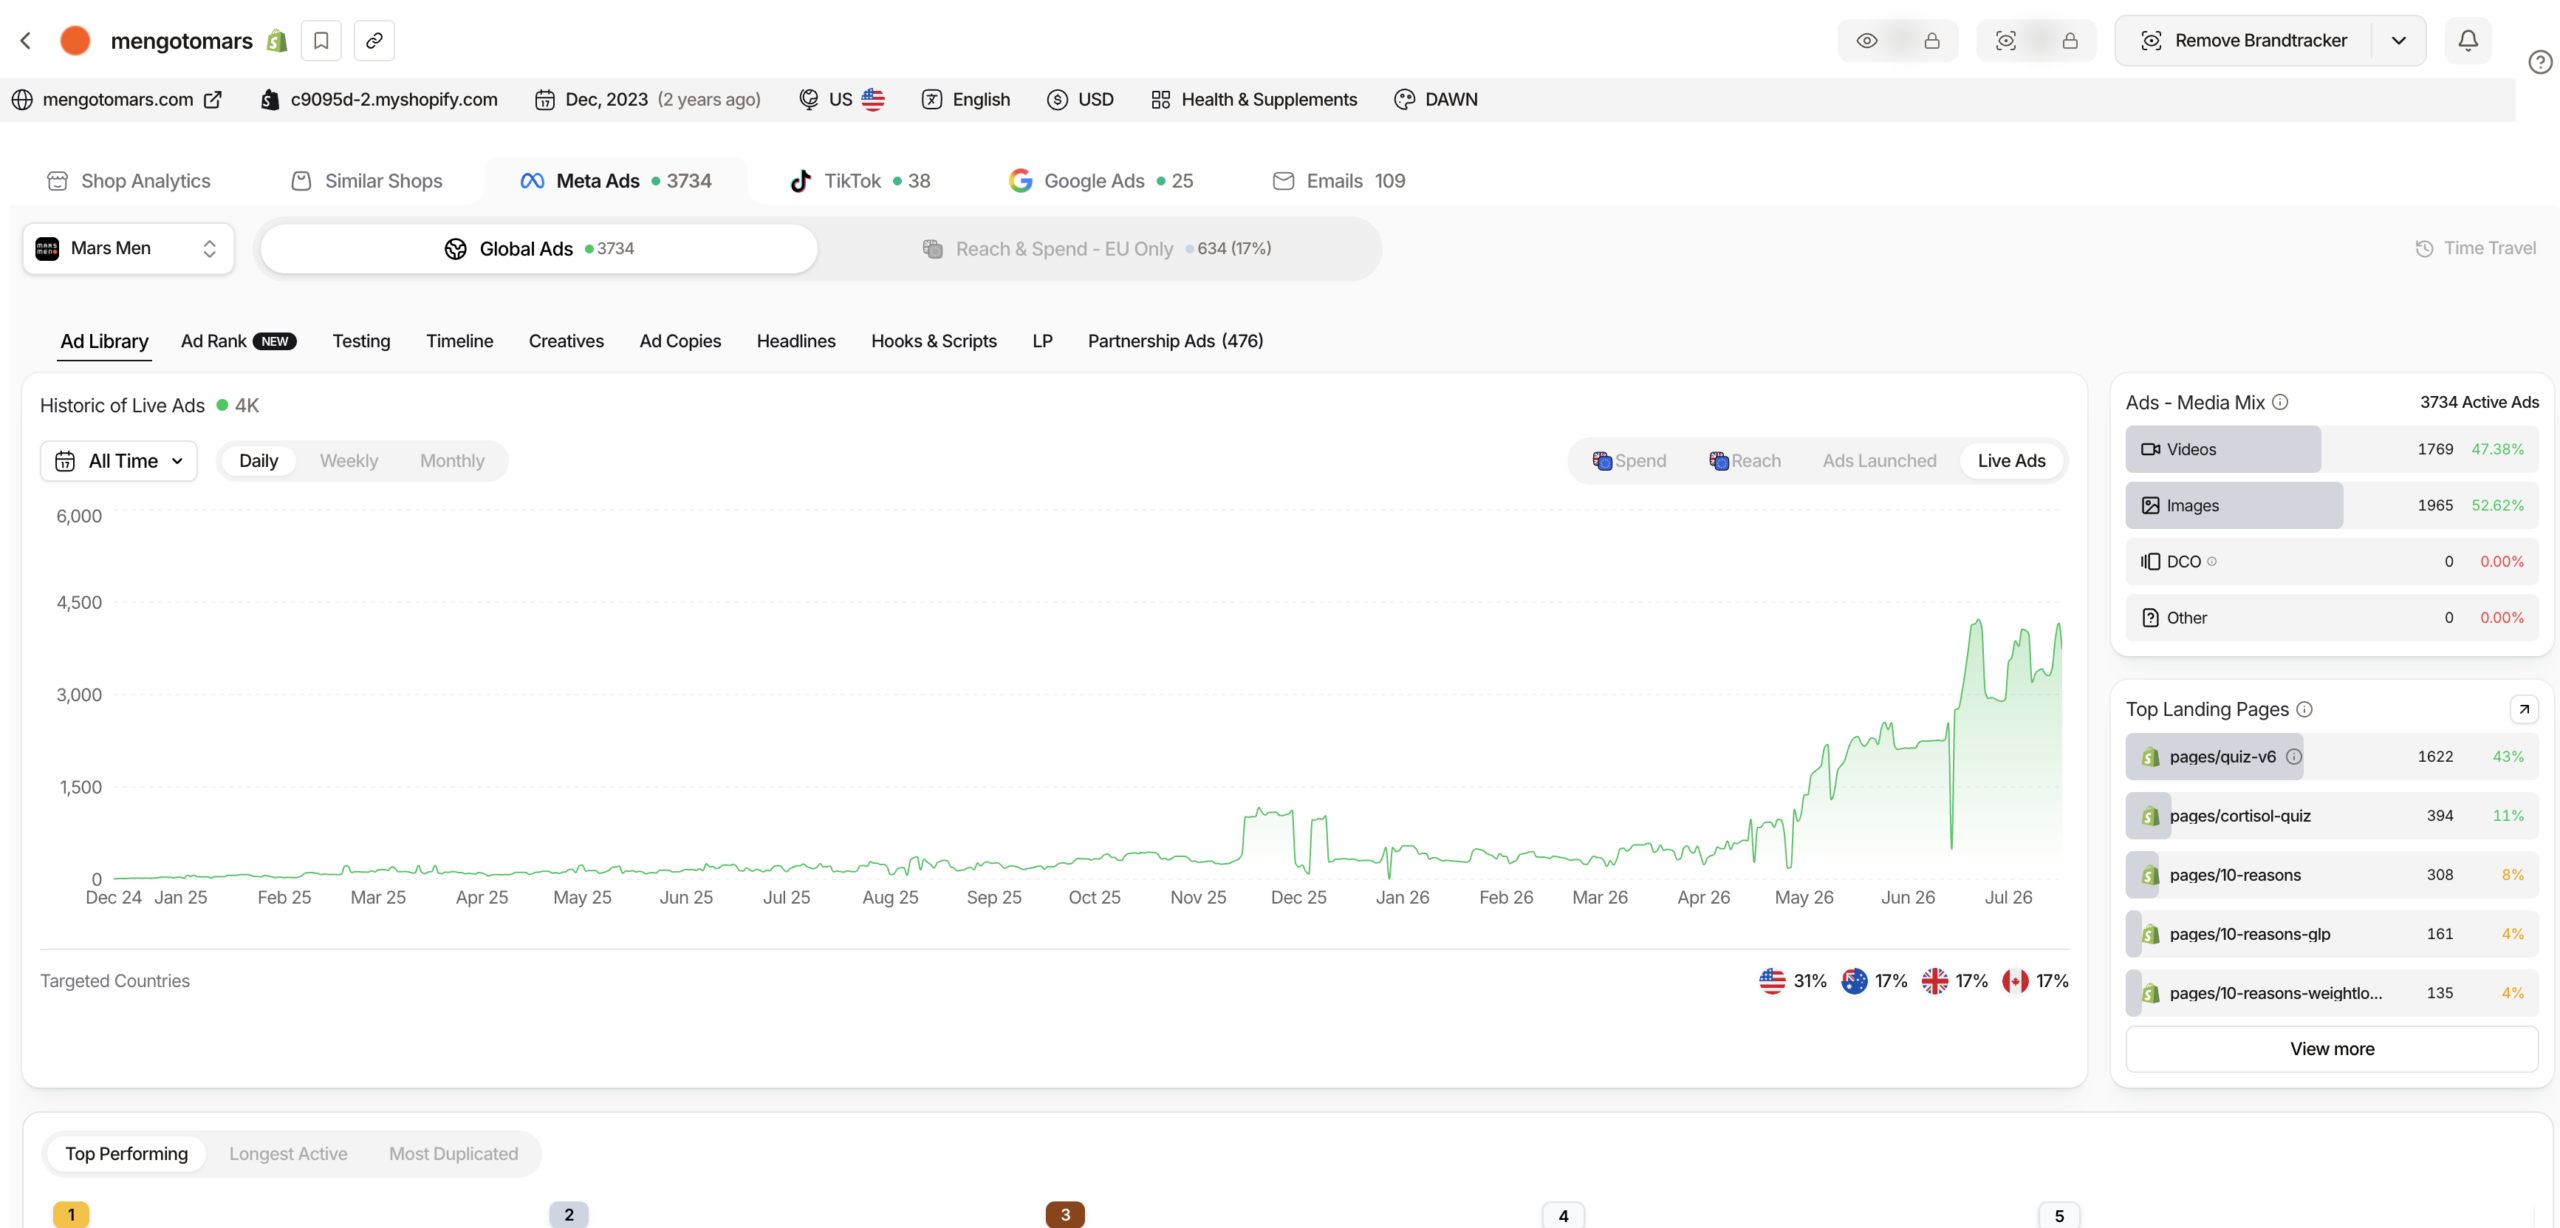Image resolution: width=2560 pixels, height=1228 pixels.
Task: Open the All Time date range dropdown
Action: [119, 461]
